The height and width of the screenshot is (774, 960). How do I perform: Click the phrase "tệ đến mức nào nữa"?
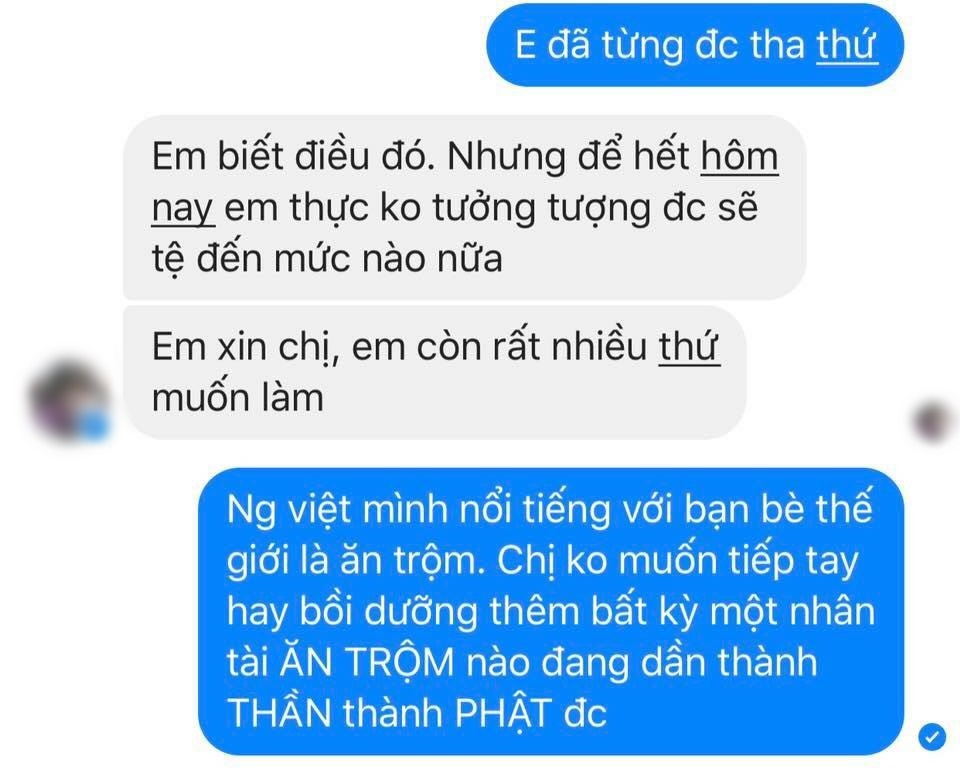(327, 258)
